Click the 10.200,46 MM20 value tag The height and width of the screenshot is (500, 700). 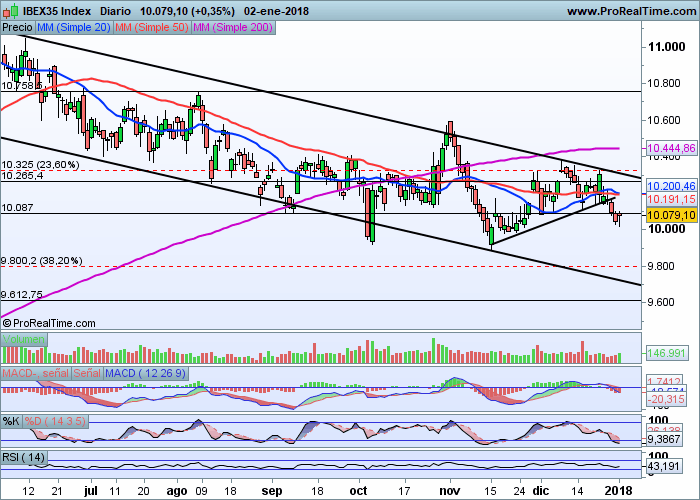pyautogui.click(x=671, y=186)
